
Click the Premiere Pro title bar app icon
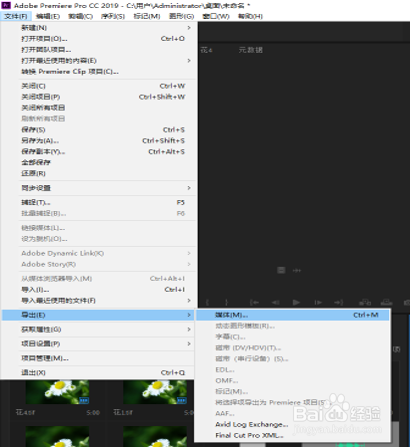(x=6, y=5)
